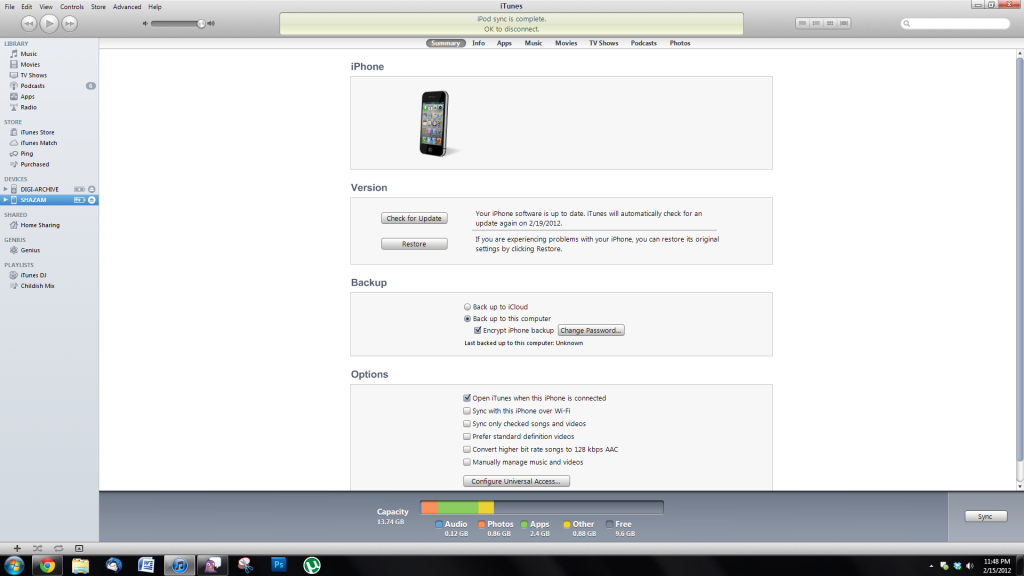Uncheck Open iTunes when this iPhone is connected
Viewport: 1024px width, 576px height.
point(467,398)
